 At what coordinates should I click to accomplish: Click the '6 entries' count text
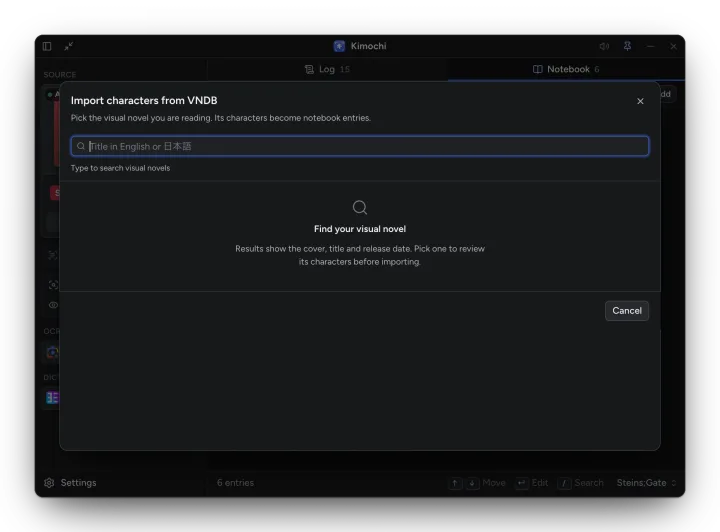pos(235,482)
